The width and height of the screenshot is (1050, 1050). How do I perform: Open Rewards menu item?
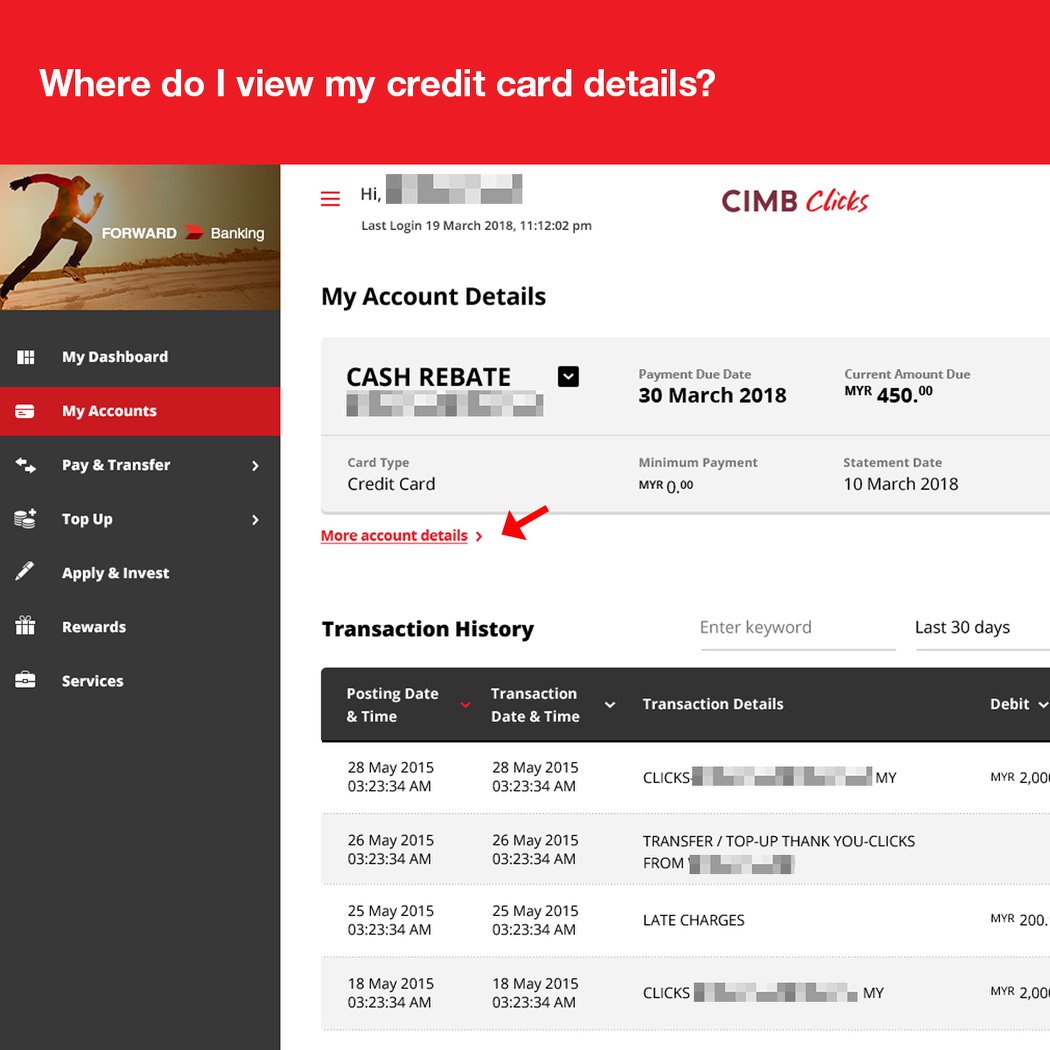140,627
